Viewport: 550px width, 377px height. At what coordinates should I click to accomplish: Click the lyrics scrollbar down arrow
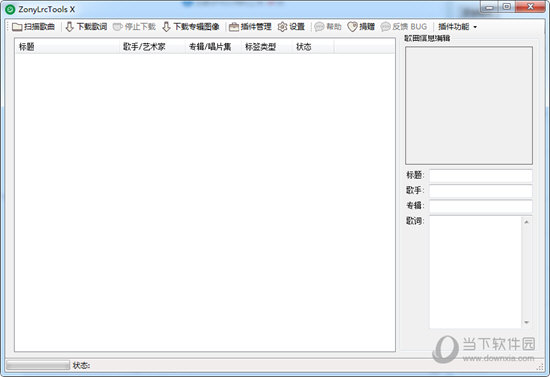[x=526, y=323]
